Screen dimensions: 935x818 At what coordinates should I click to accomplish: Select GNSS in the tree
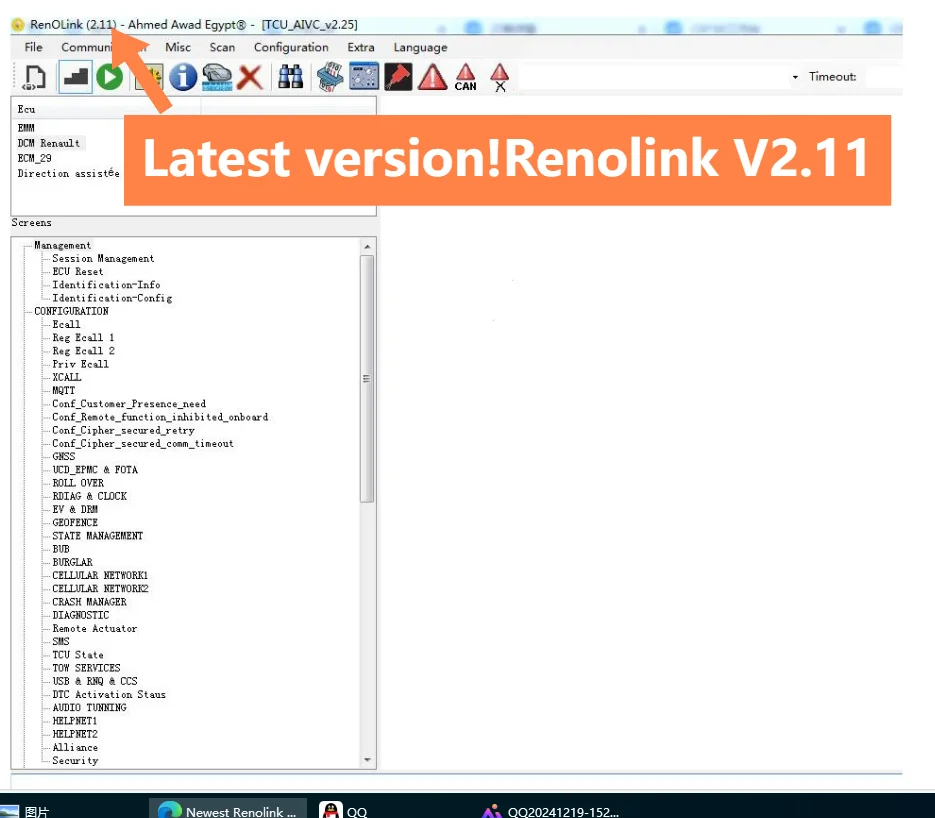point(64,456)
